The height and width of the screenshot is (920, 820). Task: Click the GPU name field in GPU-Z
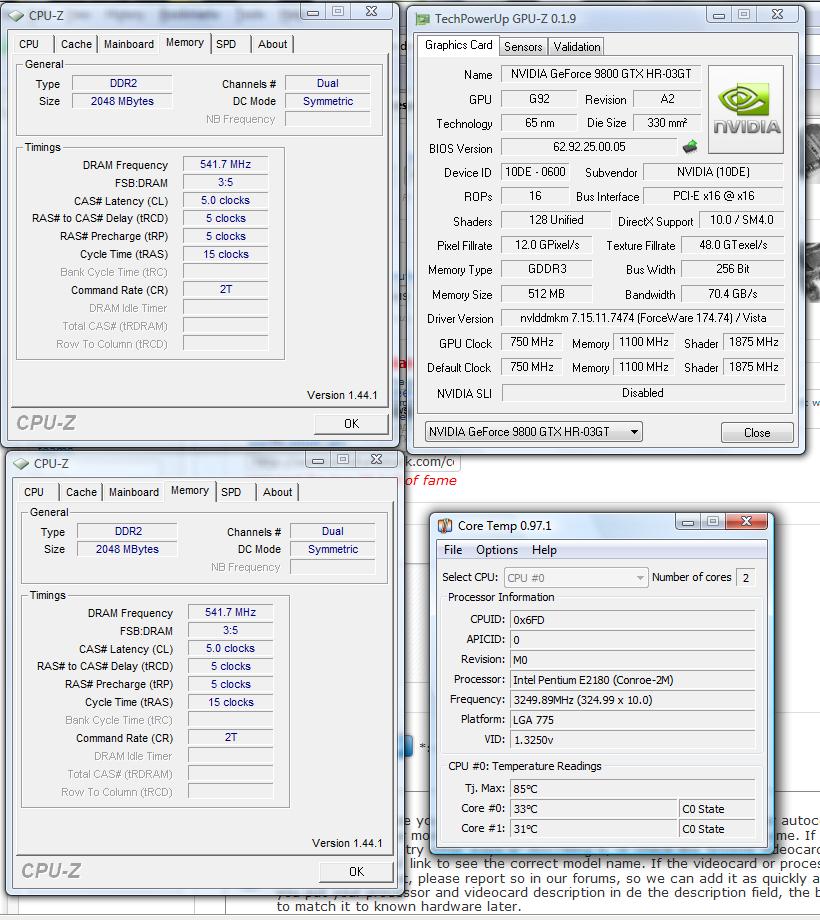[601, 74]
